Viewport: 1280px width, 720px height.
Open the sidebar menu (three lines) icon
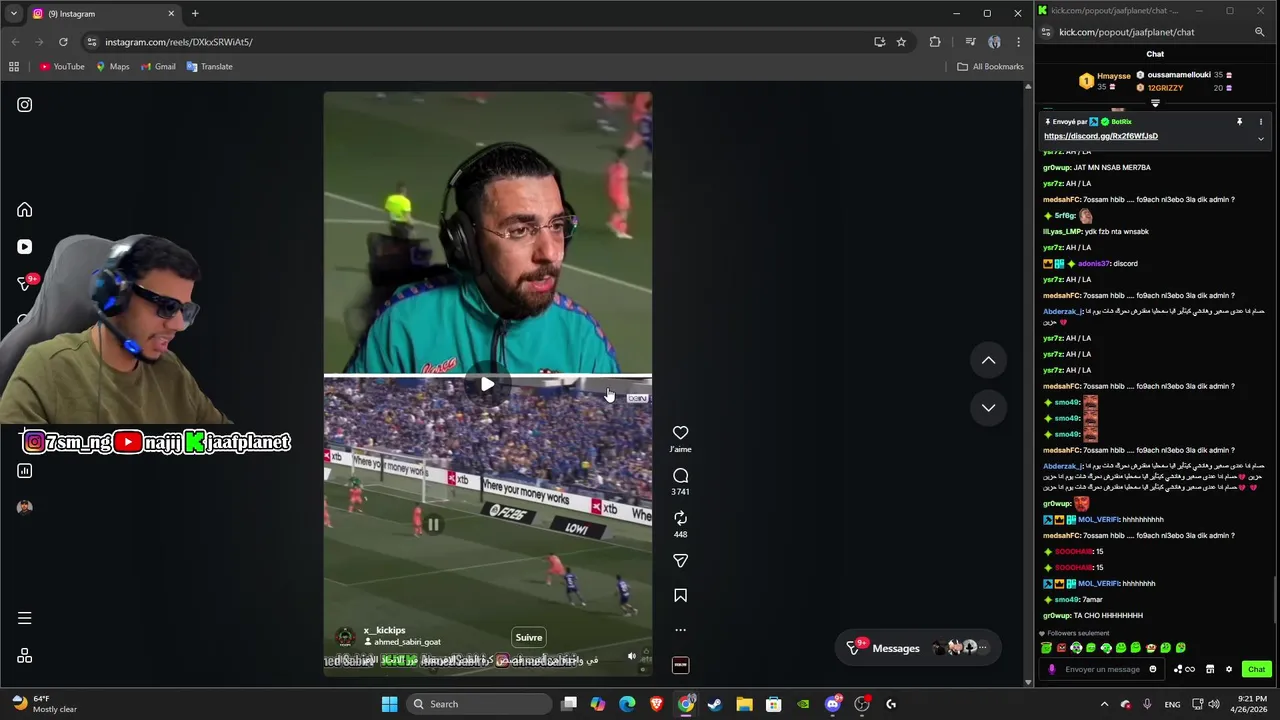(x=24, y=618)
